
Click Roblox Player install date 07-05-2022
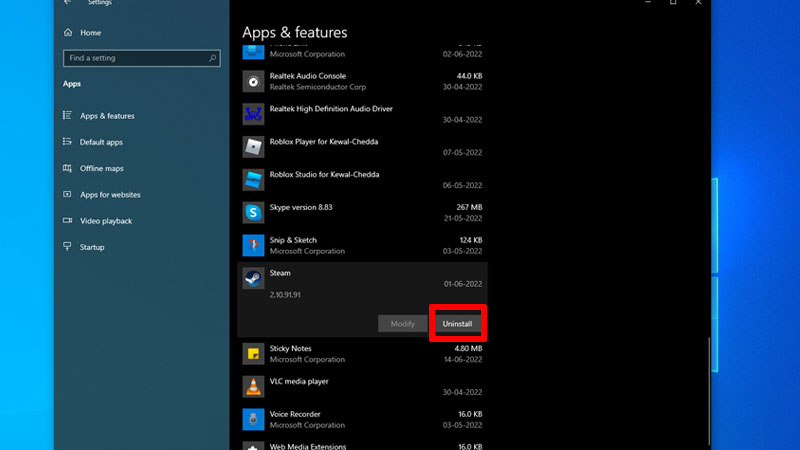tap(462, 153)
